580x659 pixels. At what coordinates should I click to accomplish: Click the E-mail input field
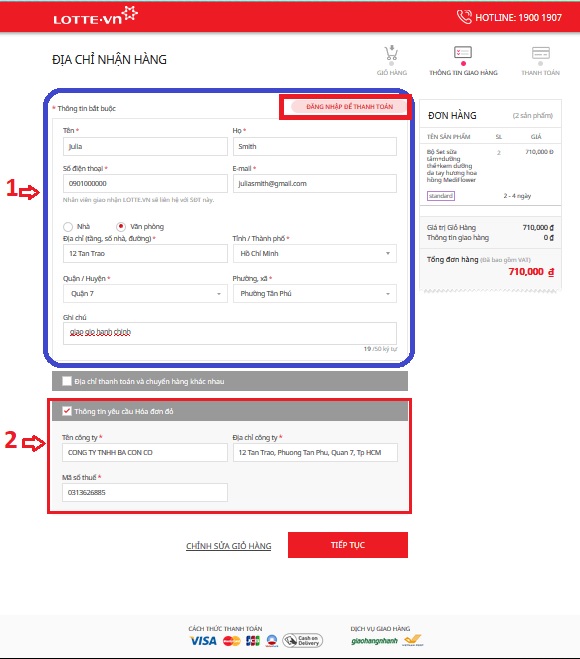click(314, 183)
